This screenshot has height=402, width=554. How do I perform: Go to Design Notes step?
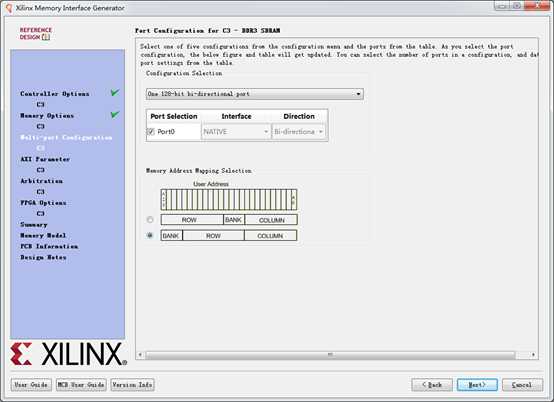point(43,257)
